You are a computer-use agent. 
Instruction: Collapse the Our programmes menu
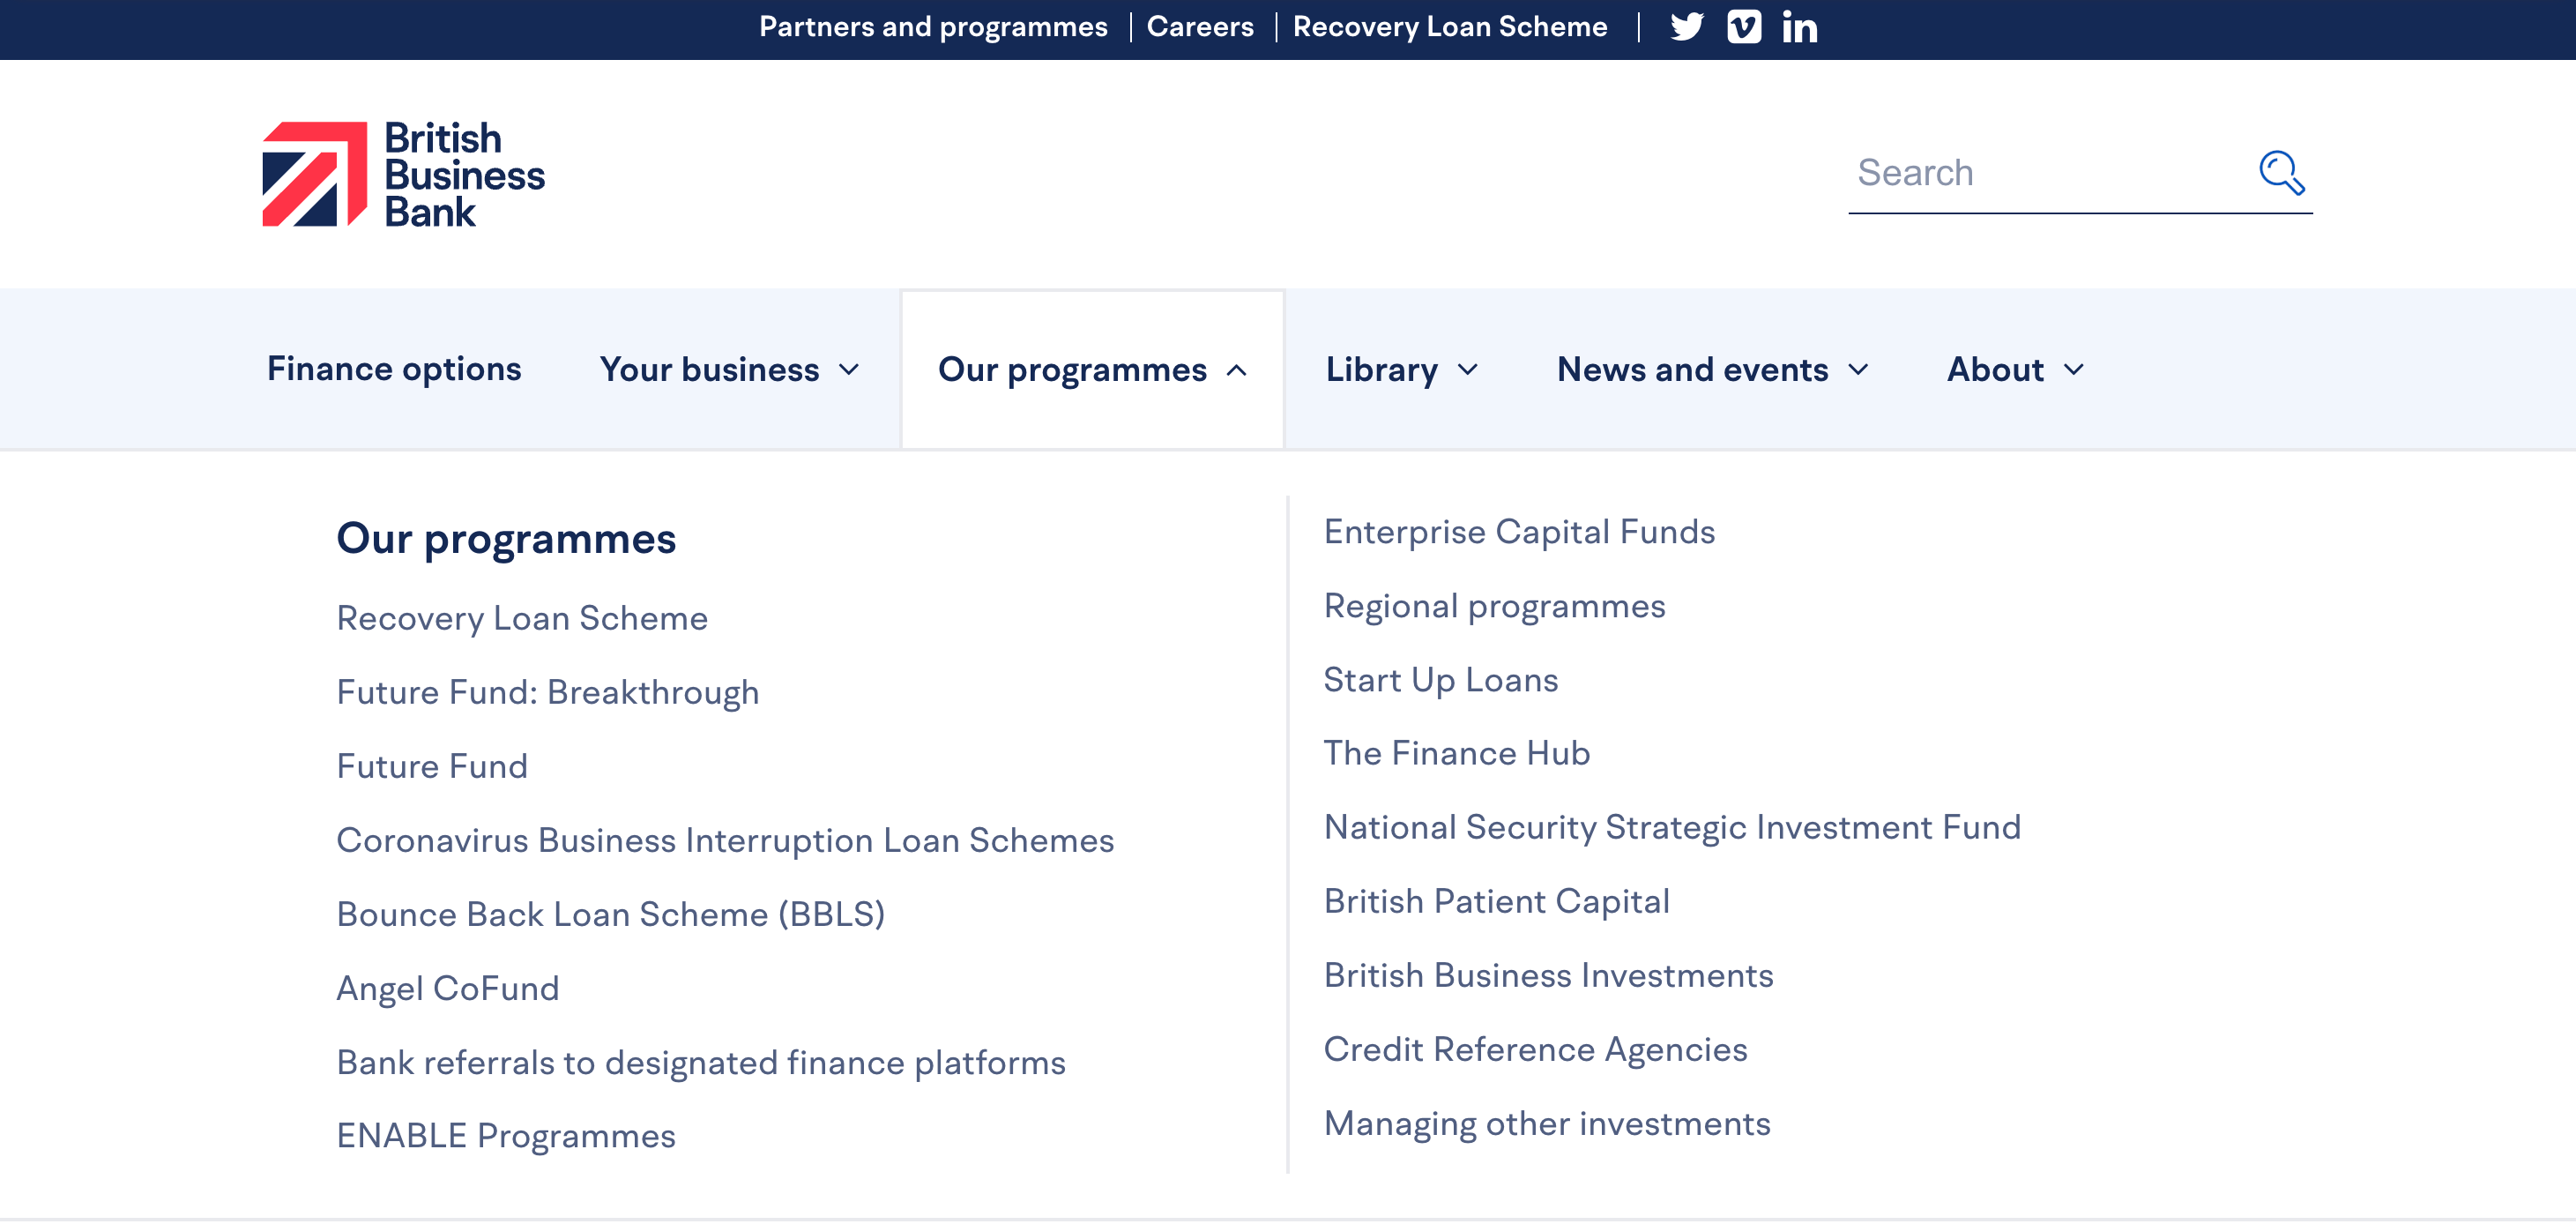coord(1091,369)
